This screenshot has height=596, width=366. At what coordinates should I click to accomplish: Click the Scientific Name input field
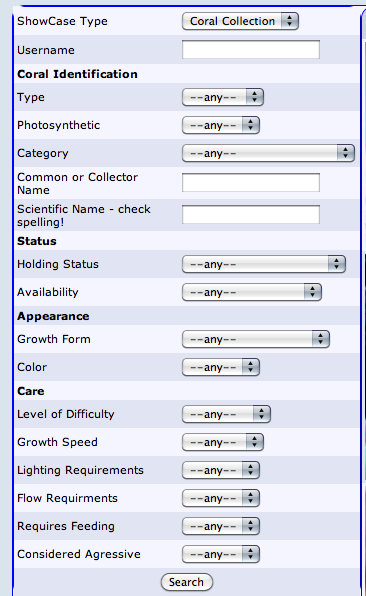pyautogui.click(x=251, y=215)
